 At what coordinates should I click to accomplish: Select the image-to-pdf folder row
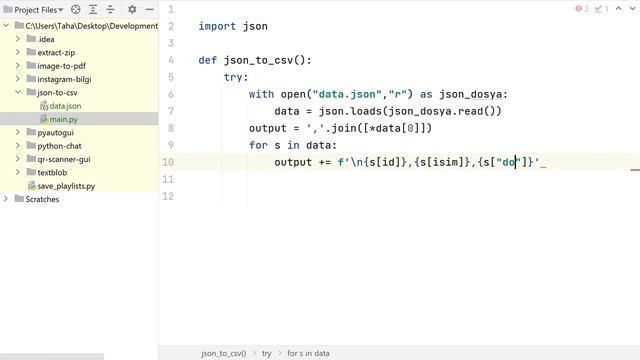point(79,65)
